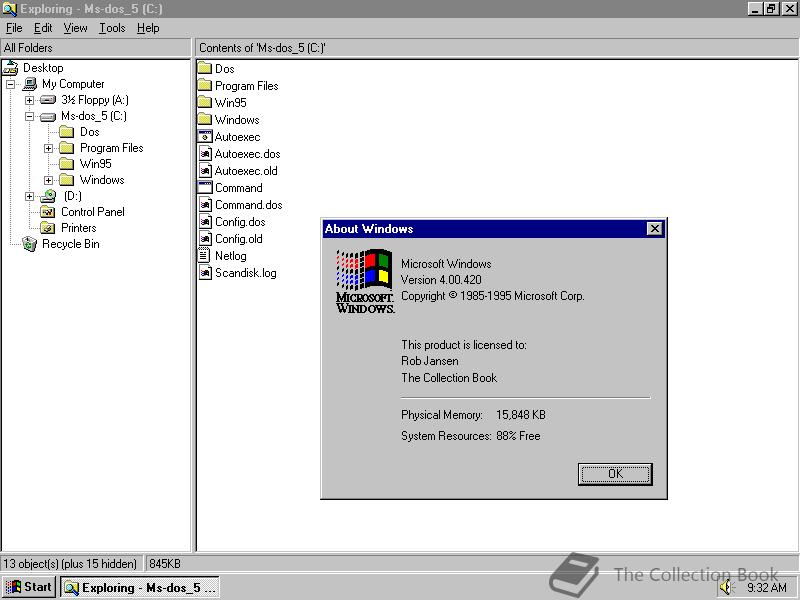The height and width of the screenshot is (600, 800).
Task: Open the Help menu
Action: point(148,28)
